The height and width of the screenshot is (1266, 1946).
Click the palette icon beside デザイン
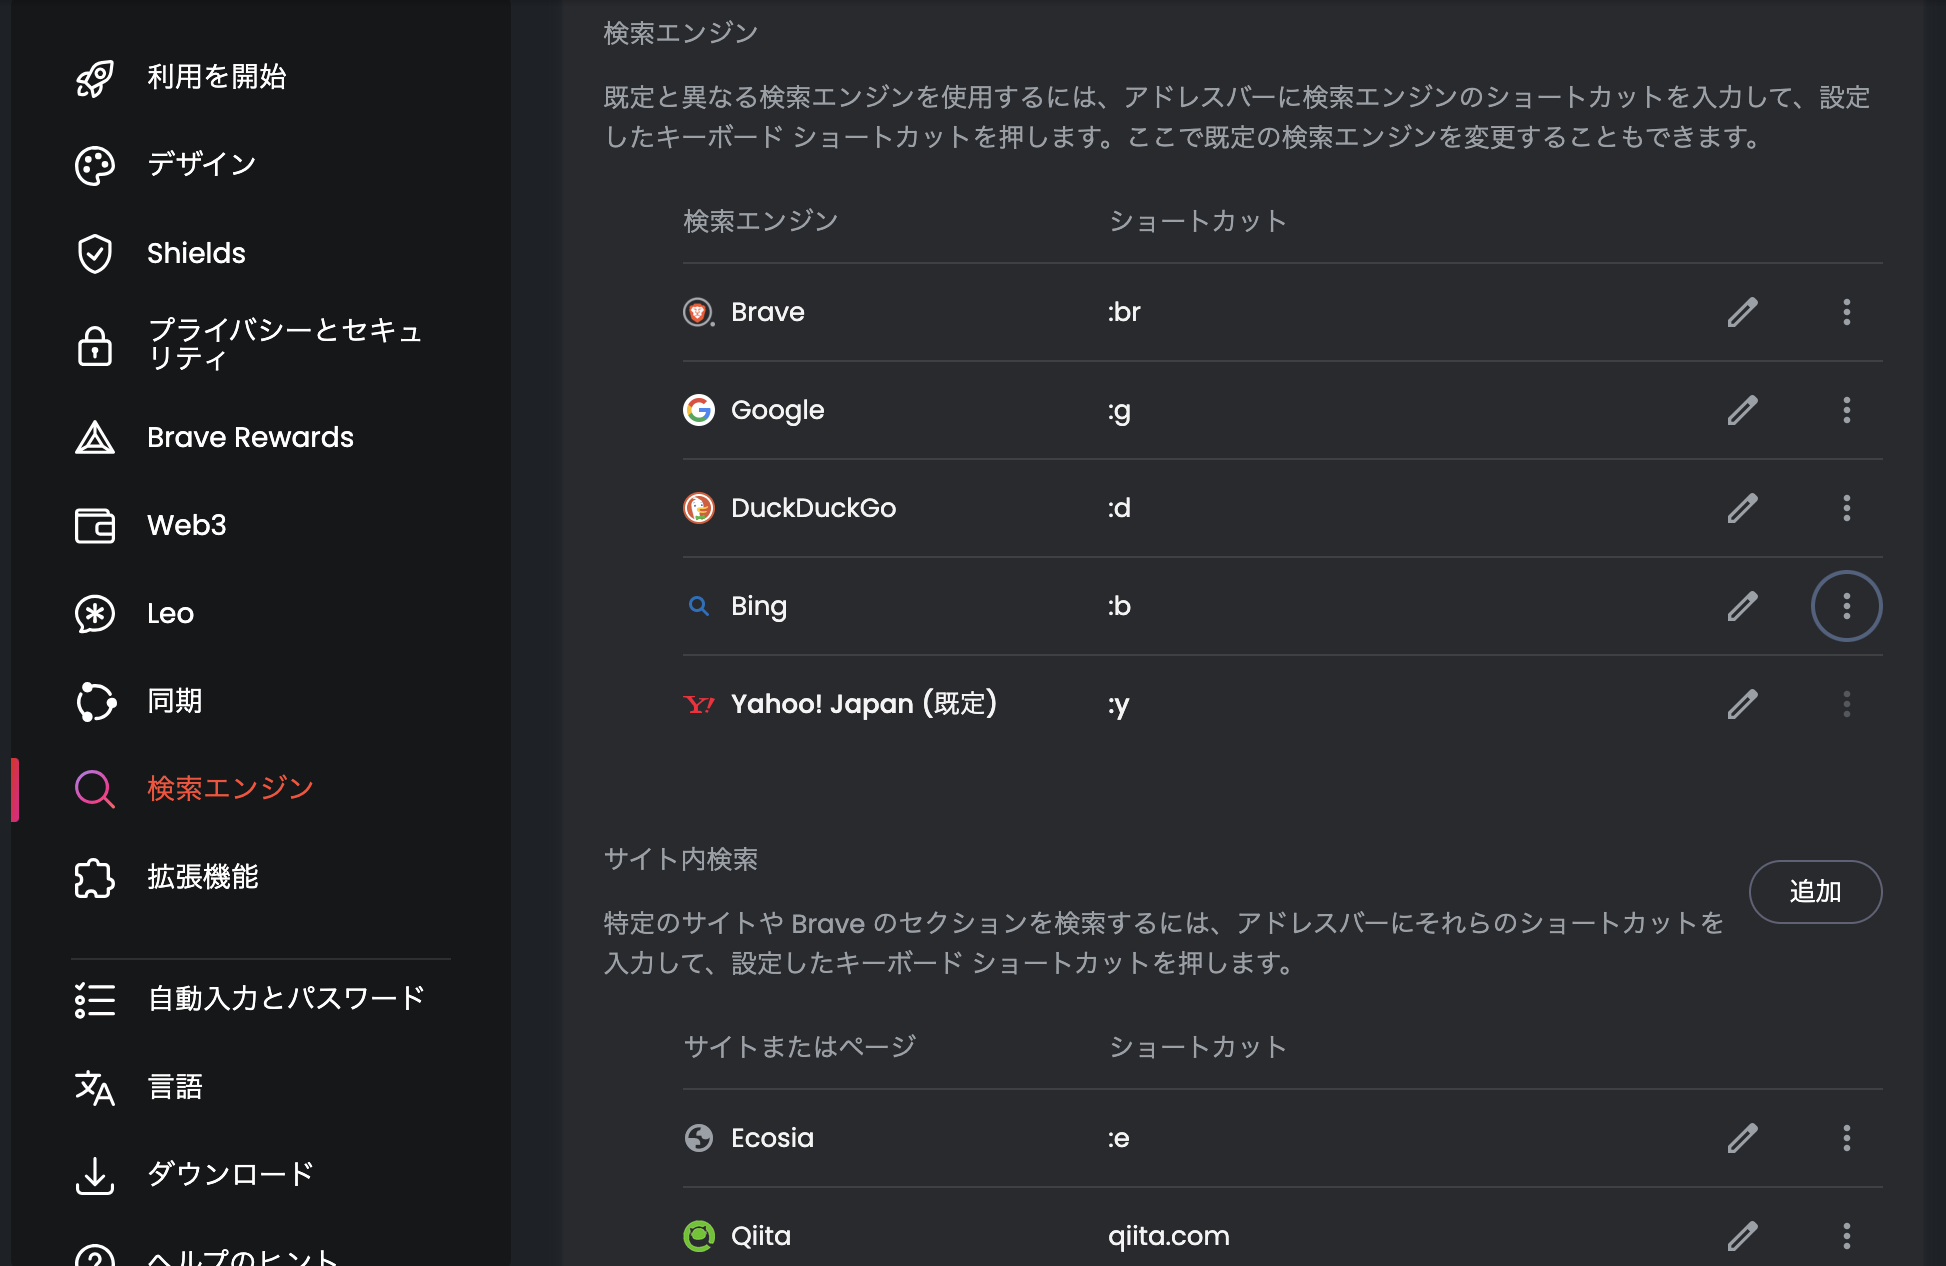point(95,166)
